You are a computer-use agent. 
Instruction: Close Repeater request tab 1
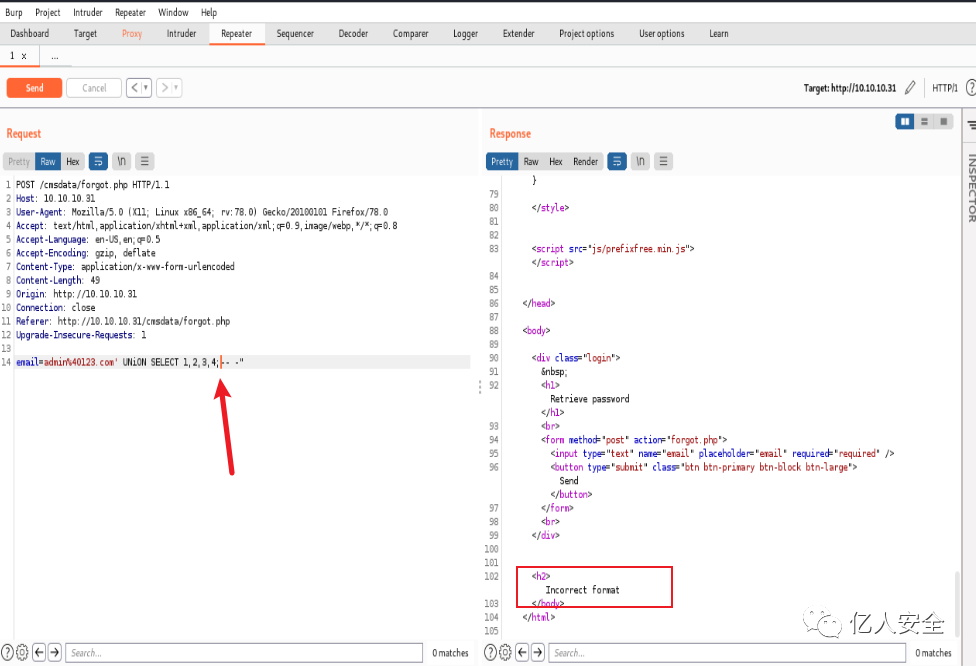point(24,56)
